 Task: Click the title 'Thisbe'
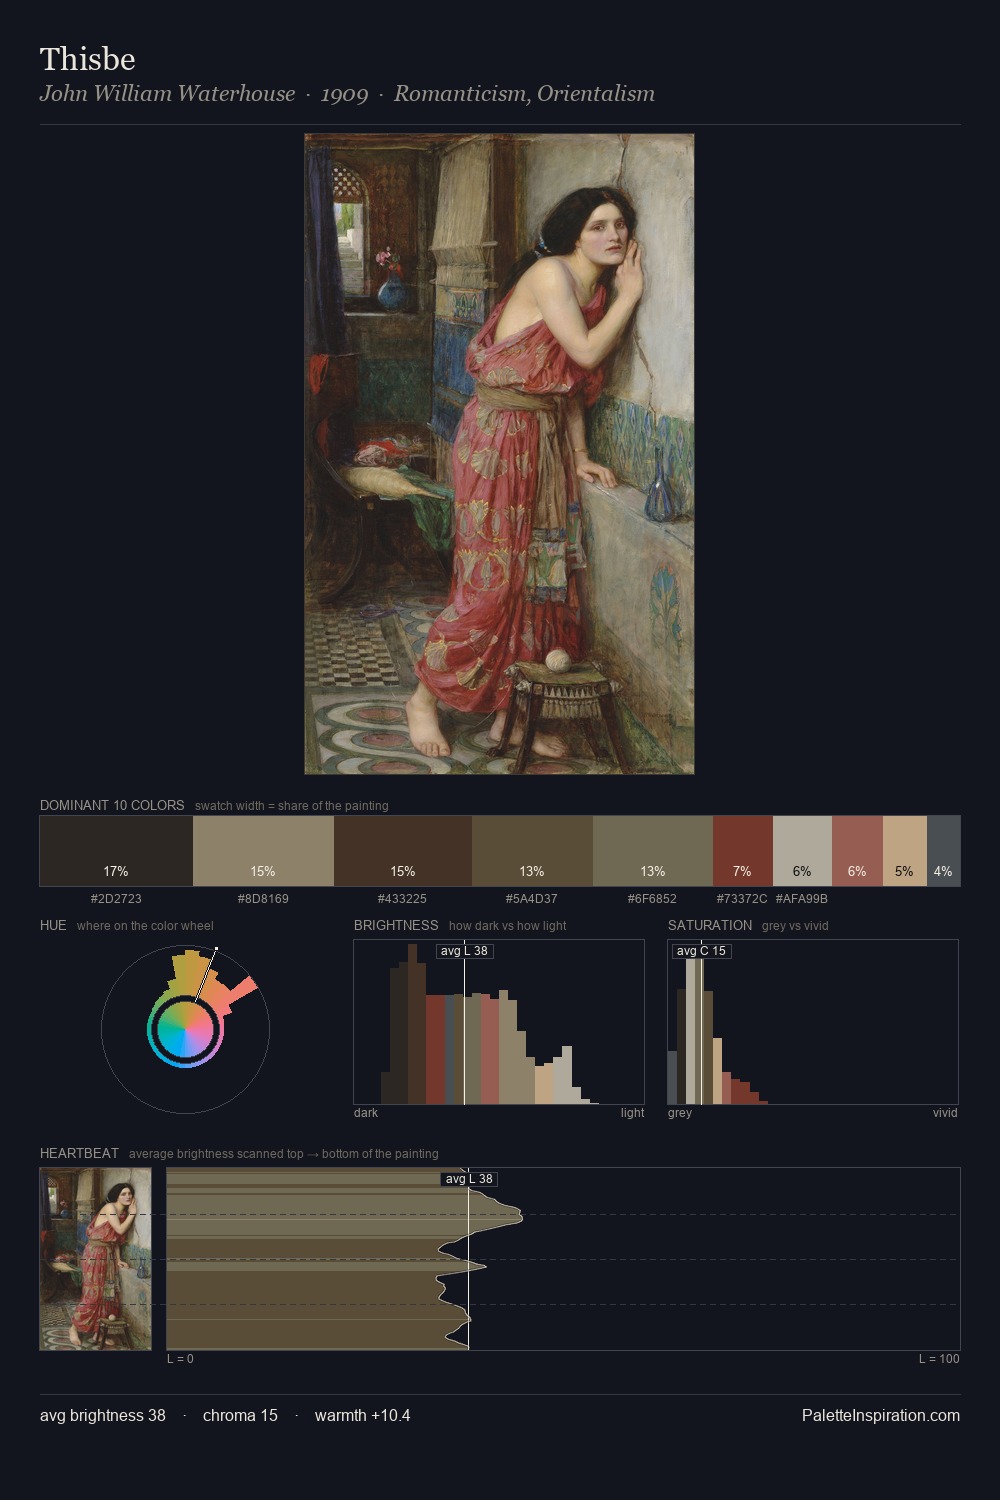[x=88, y=59]
